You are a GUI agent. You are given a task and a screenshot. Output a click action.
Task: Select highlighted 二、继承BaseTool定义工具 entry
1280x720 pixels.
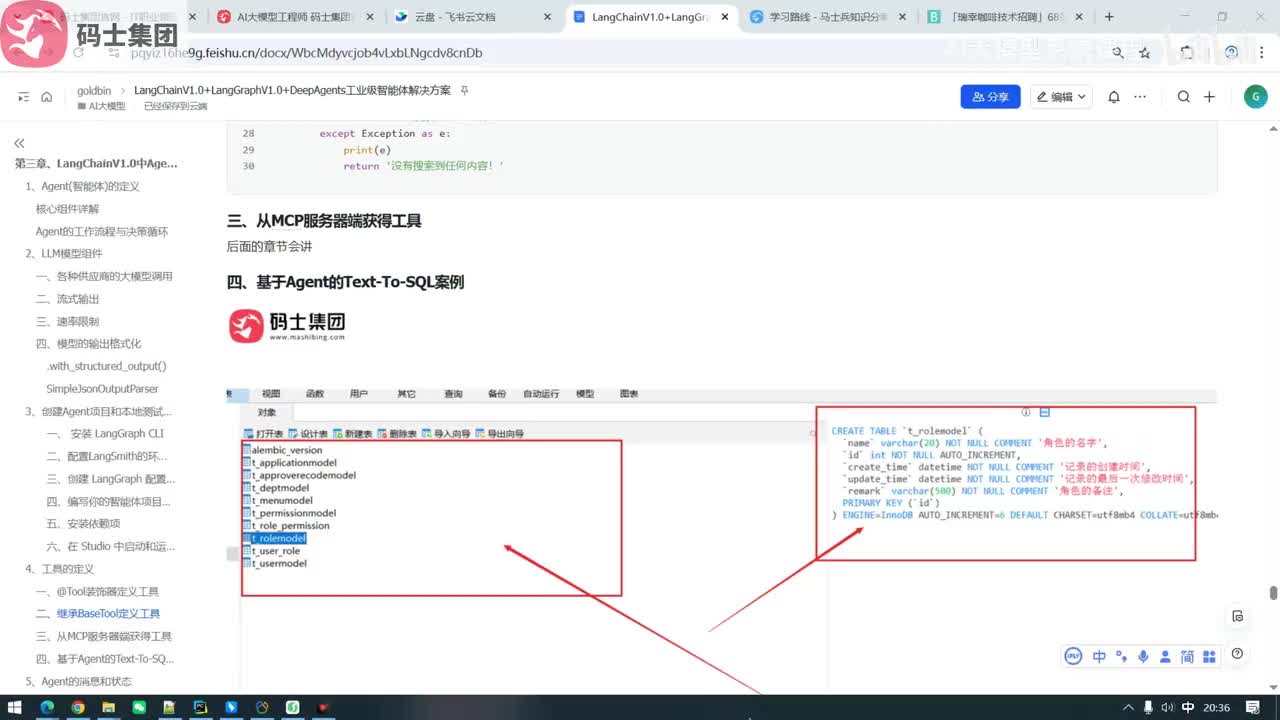point(98,614)
